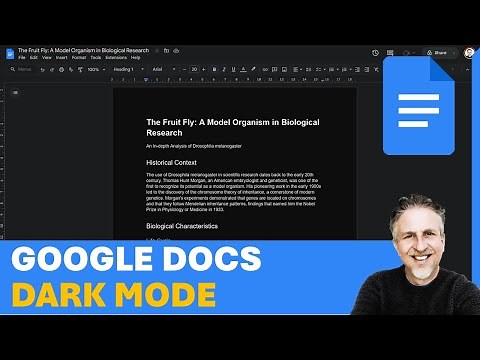Click the left indent marker on ruler

pyautogui.click(x=146, y=80)
